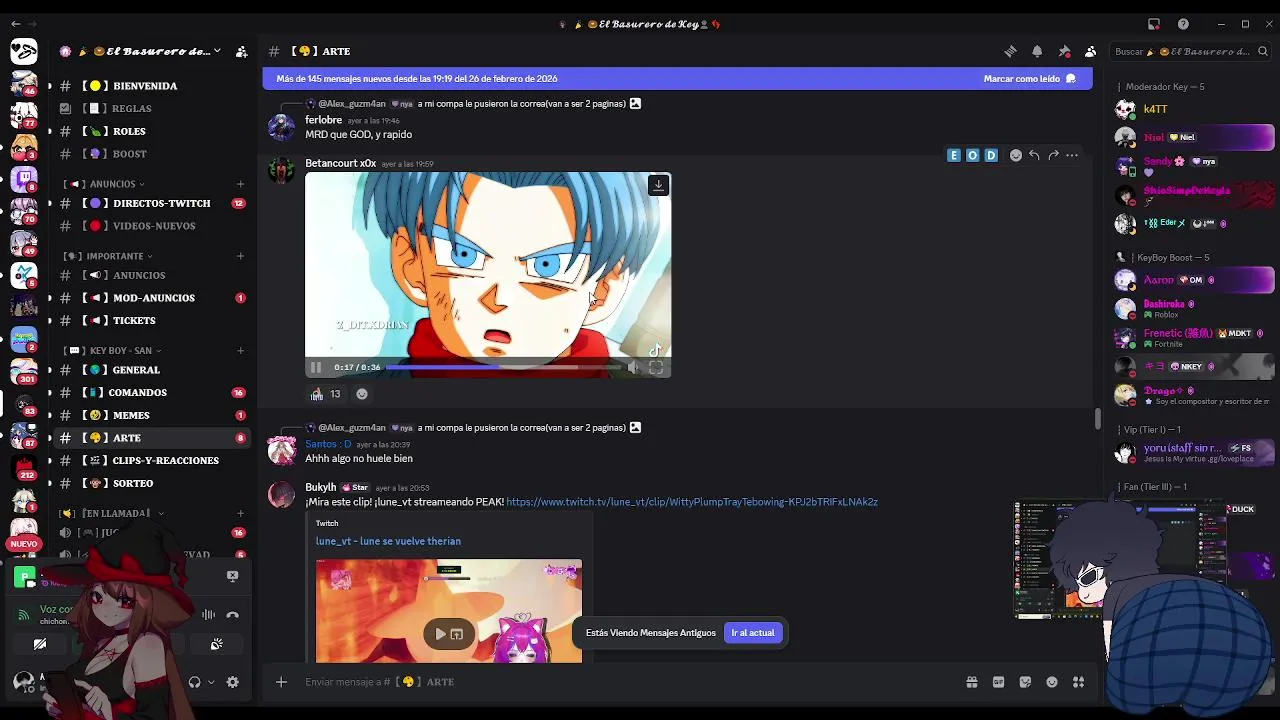Add channel to IMPORTANTE category
This screenshot has height=720, width=1280.
click(240, 256)
